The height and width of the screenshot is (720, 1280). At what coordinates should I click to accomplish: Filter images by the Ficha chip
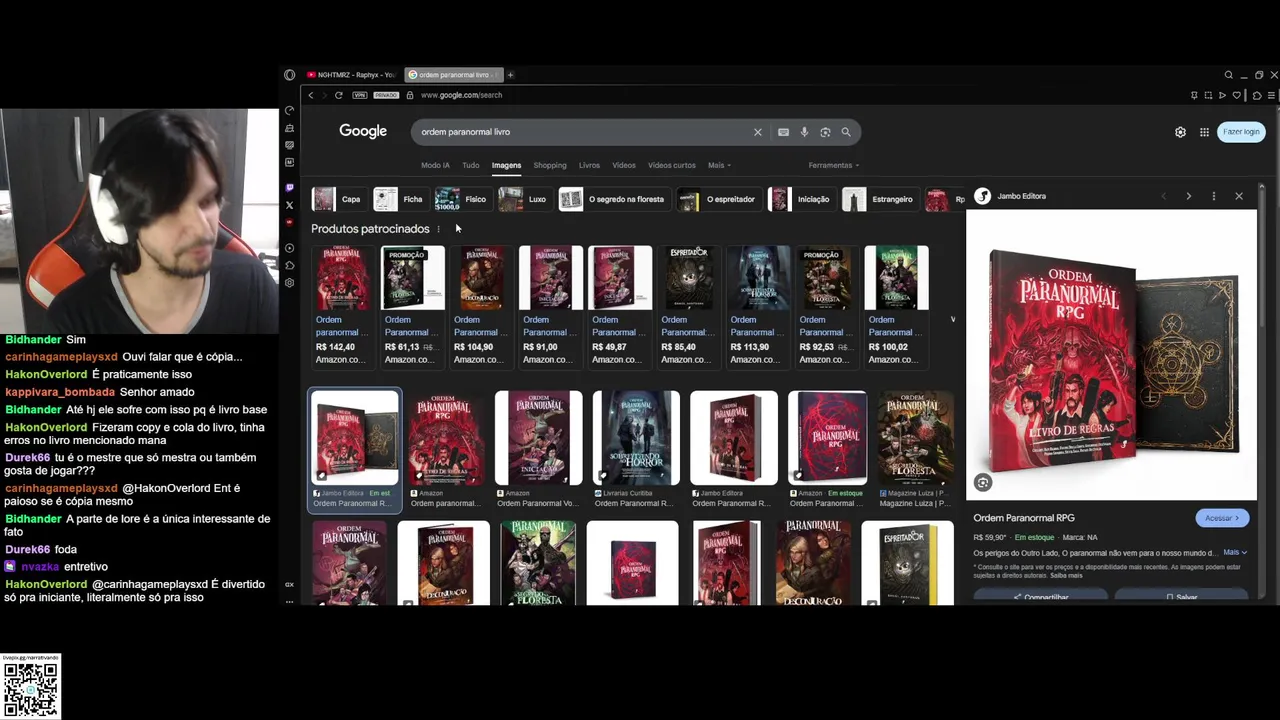click(x=399, y=199)
